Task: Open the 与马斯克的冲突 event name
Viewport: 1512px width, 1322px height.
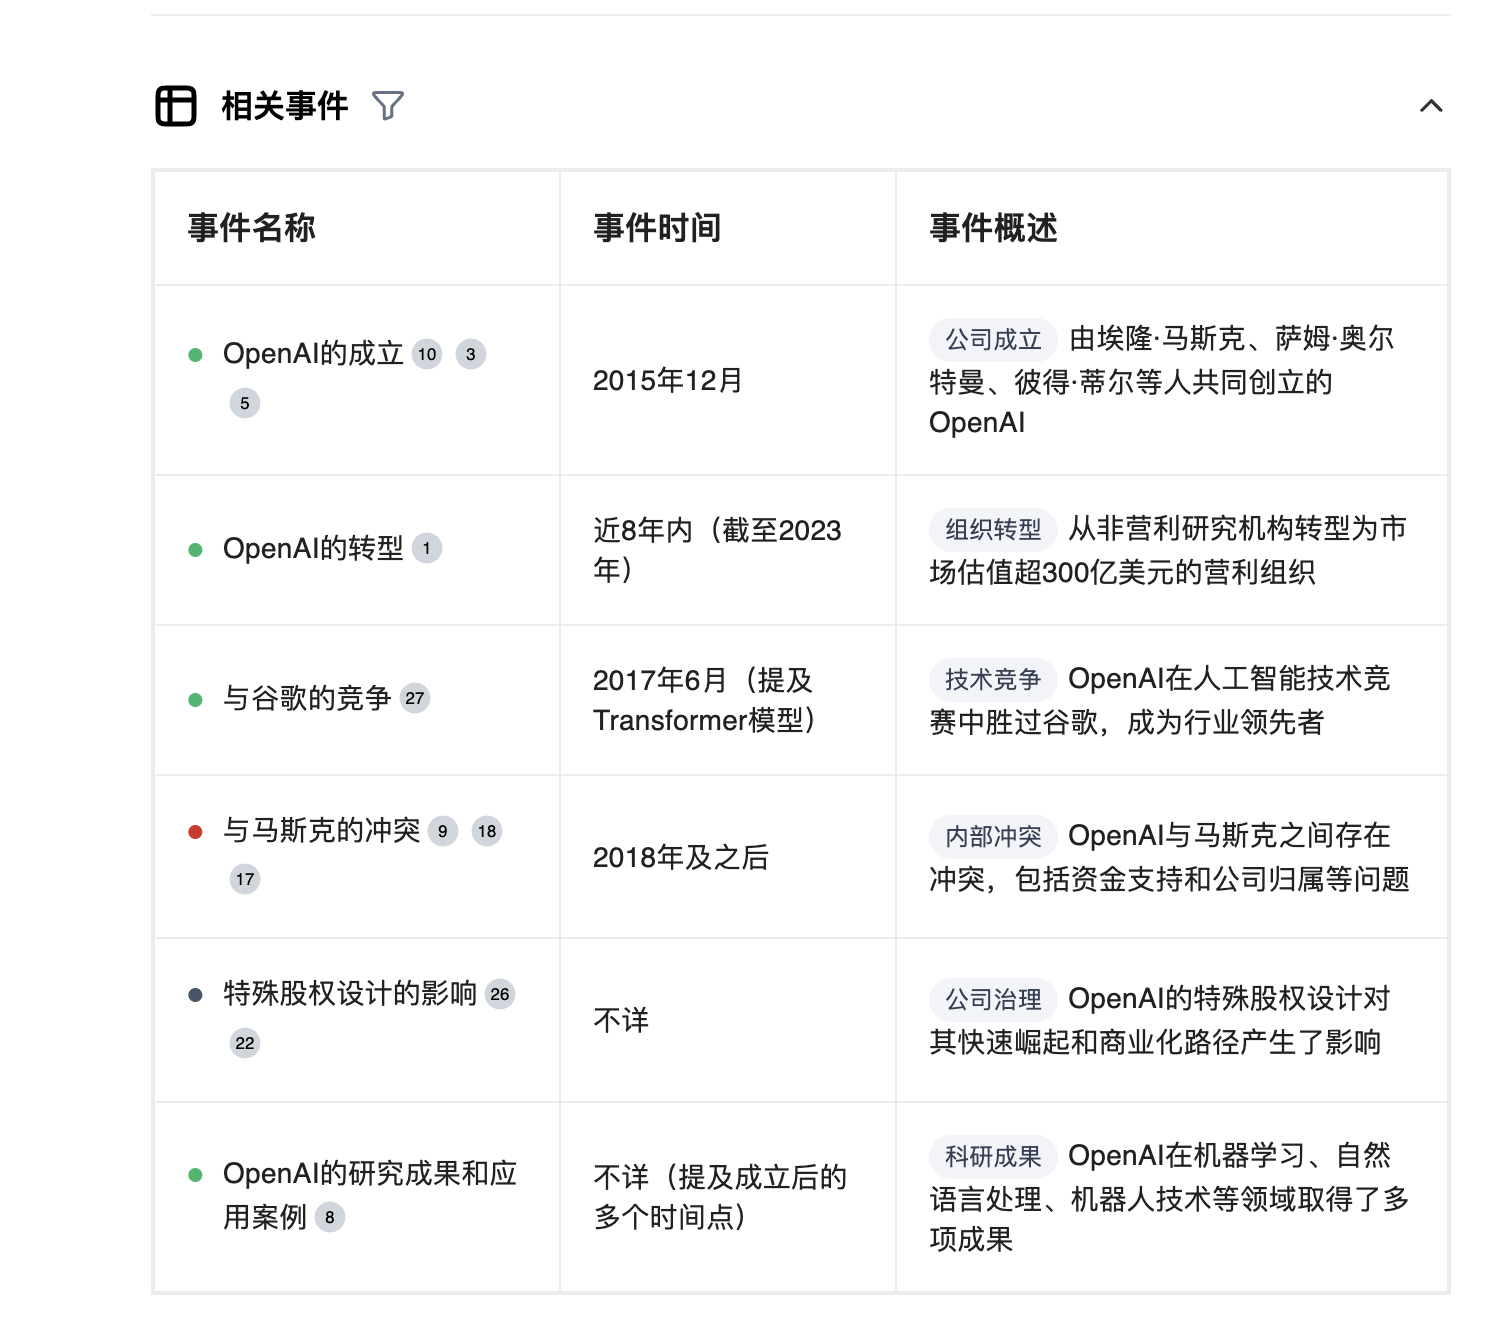Action: pyautogui.click(x=322, y=830)
